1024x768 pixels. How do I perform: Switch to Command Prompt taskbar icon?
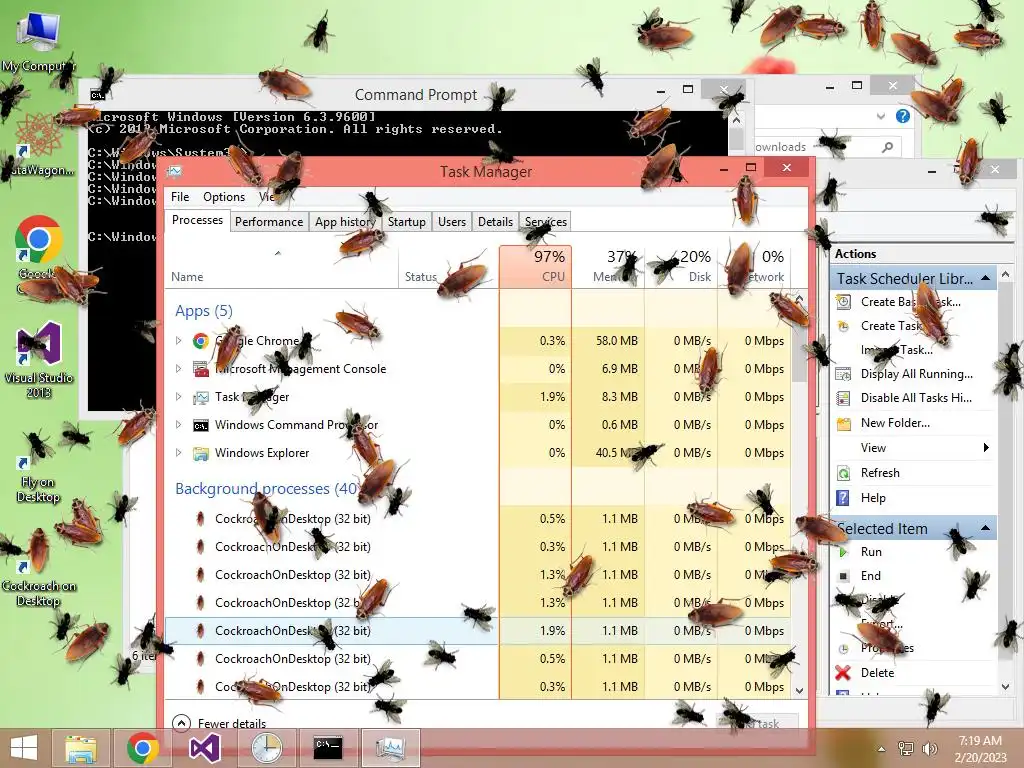[x=328, y=748]
